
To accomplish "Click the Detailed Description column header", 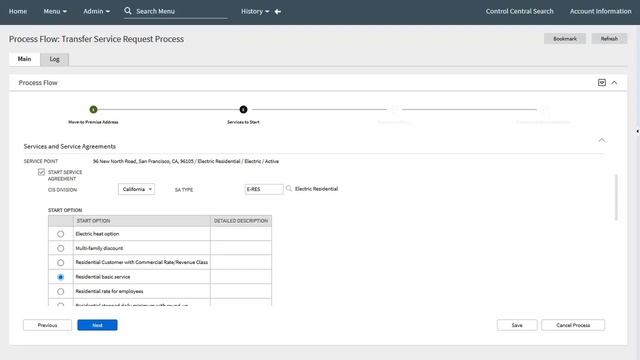I will tap(241, 221).
